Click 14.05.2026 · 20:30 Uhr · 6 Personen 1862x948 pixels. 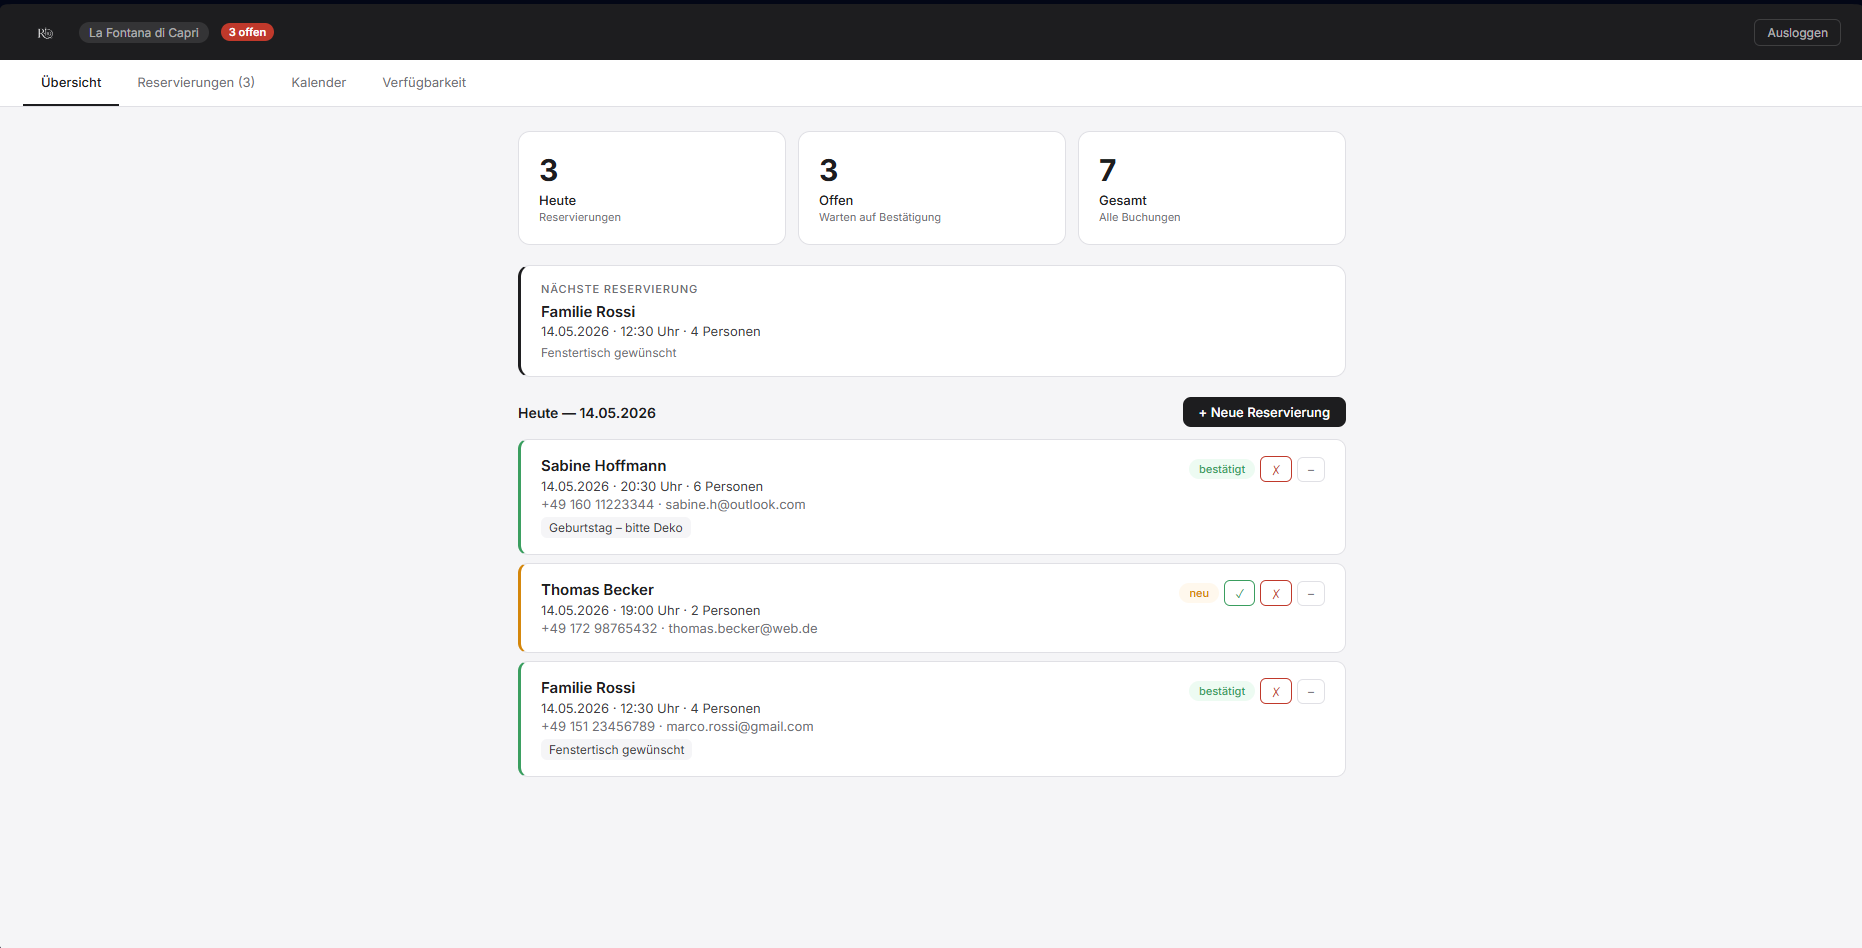pos(652,487)
